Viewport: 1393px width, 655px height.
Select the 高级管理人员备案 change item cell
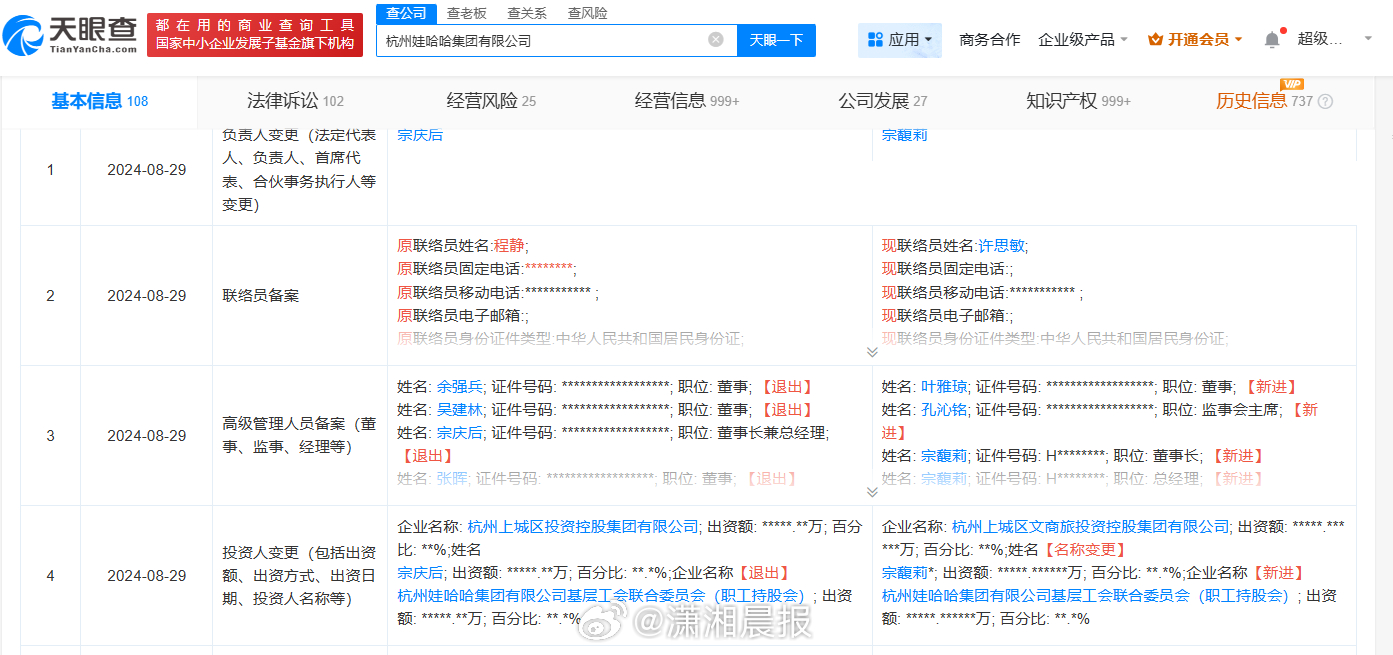point(300,436)
